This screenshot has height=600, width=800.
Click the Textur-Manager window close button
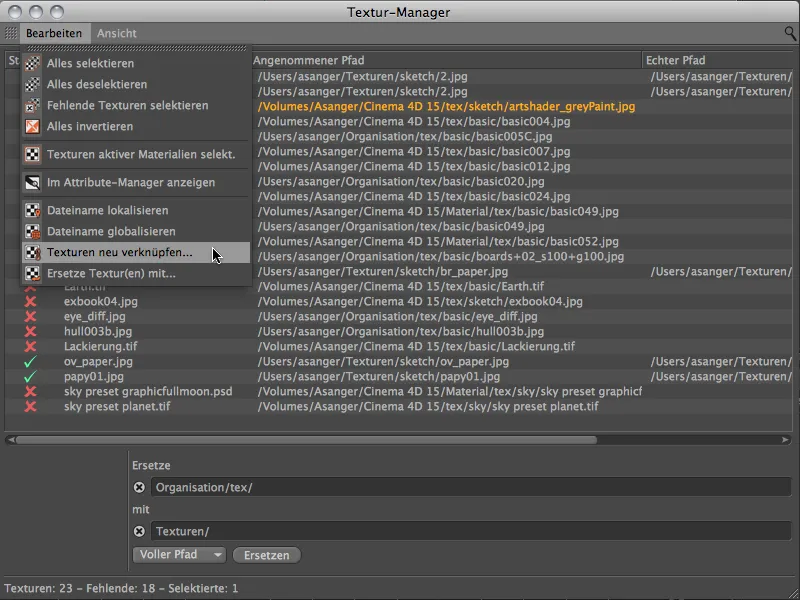tap(16, 12)
